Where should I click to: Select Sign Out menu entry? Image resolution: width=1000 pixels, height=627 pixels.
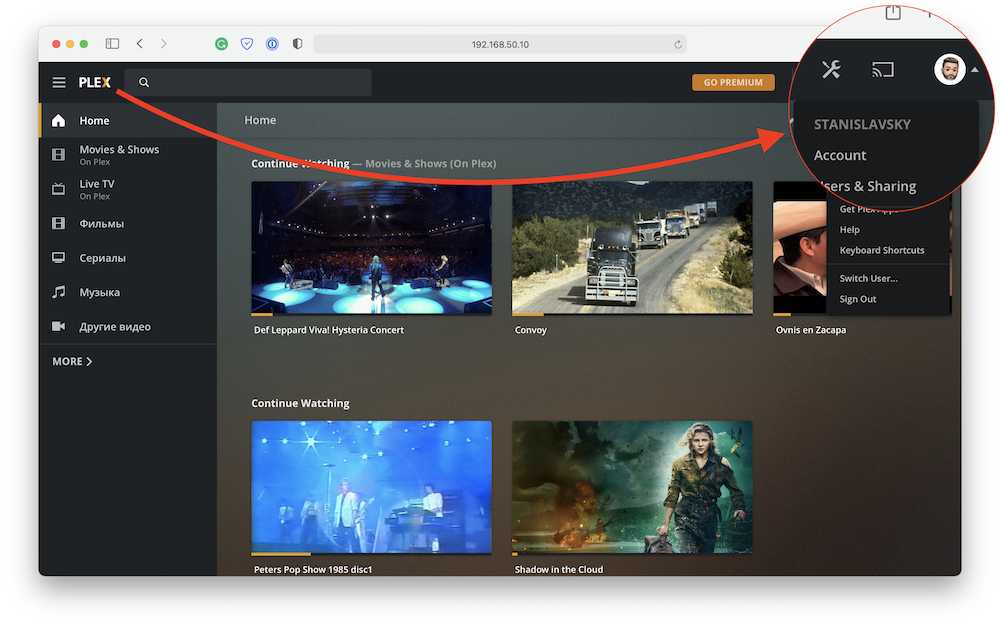click(x=858, y=299)
